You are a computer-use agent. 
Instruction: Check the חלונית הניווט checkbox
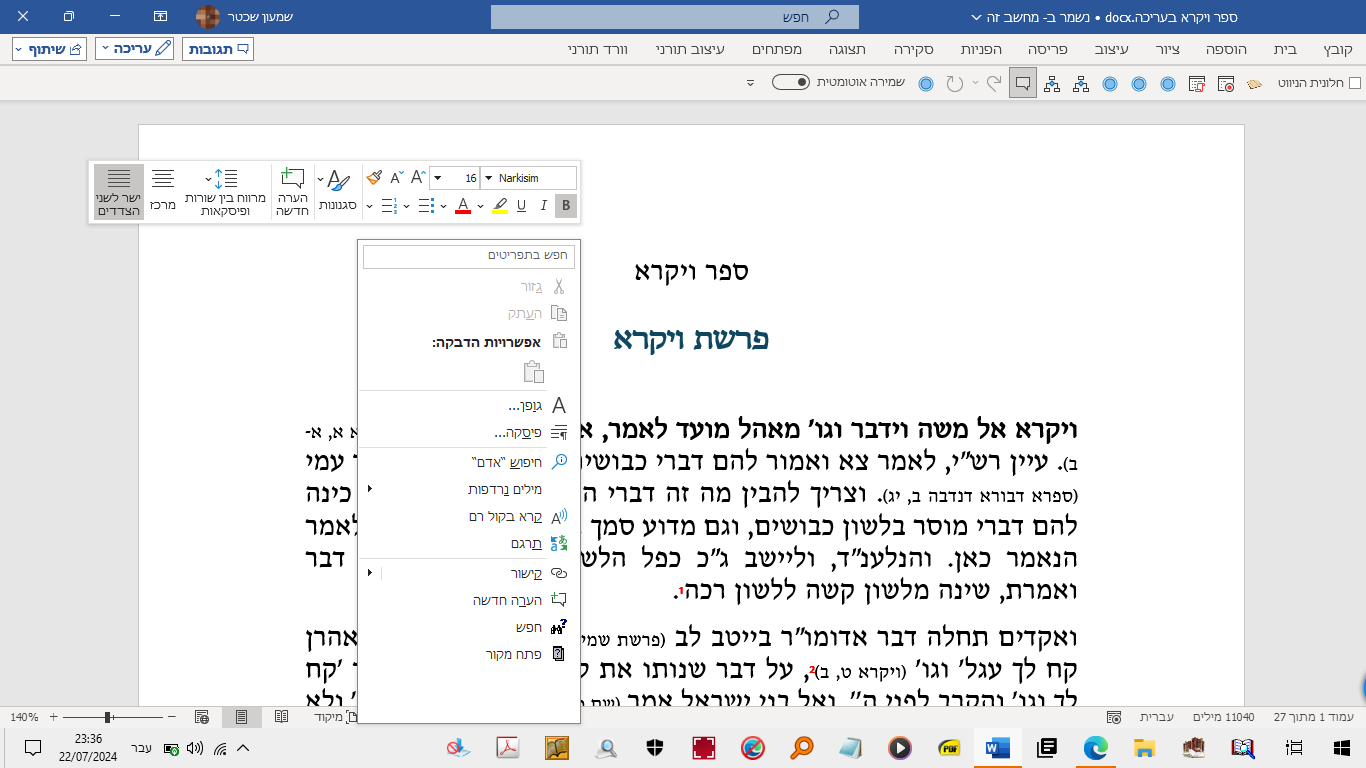point(1354,84)
